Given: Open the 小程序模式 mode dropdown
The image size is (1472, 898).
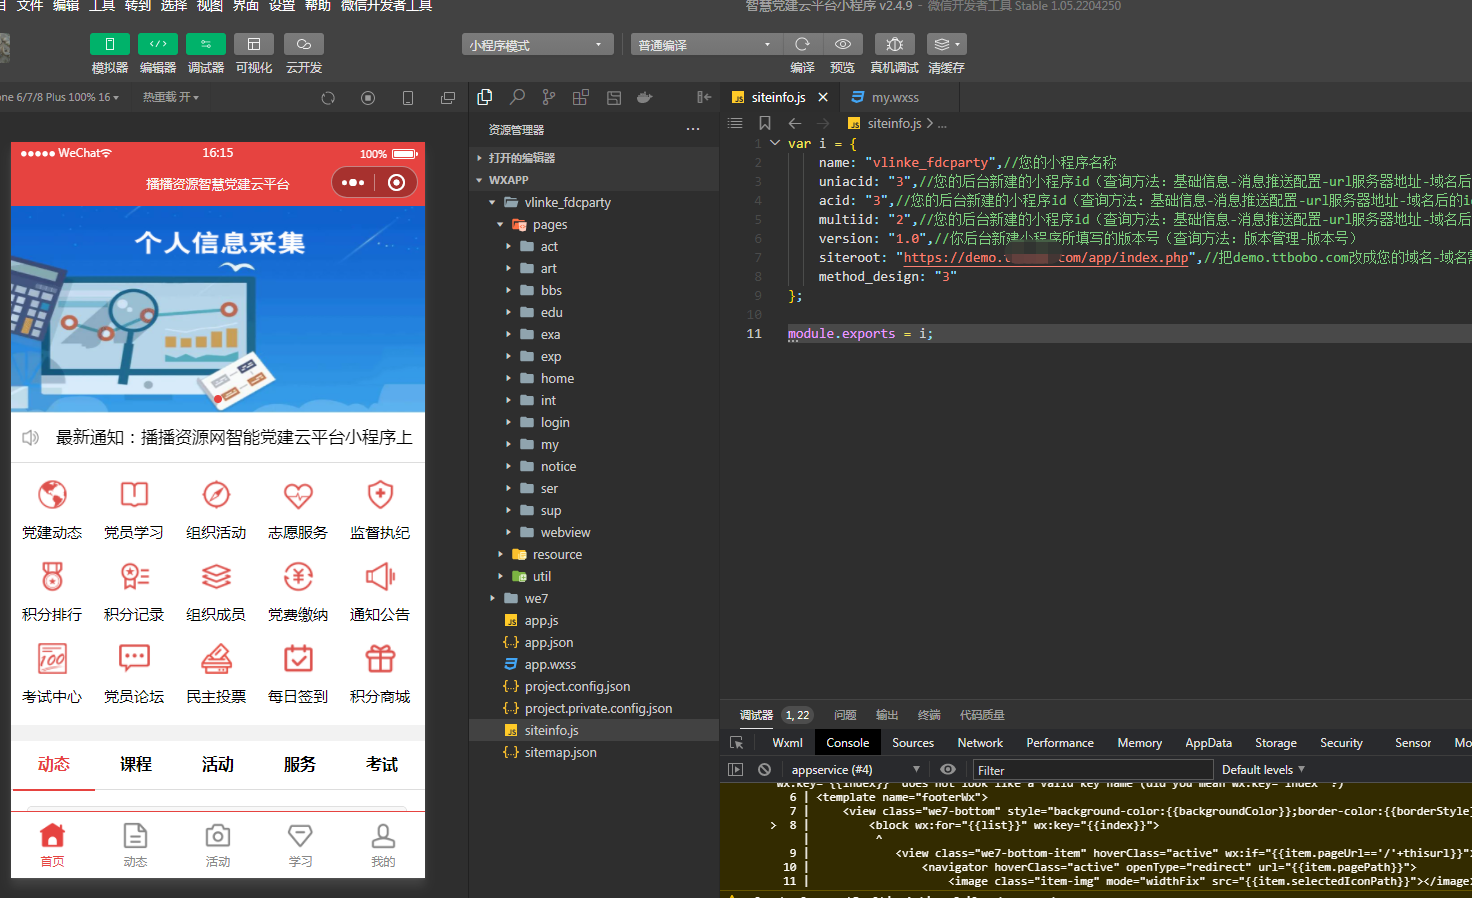Looking at the screenshot, I should click(x=538, y=45).
